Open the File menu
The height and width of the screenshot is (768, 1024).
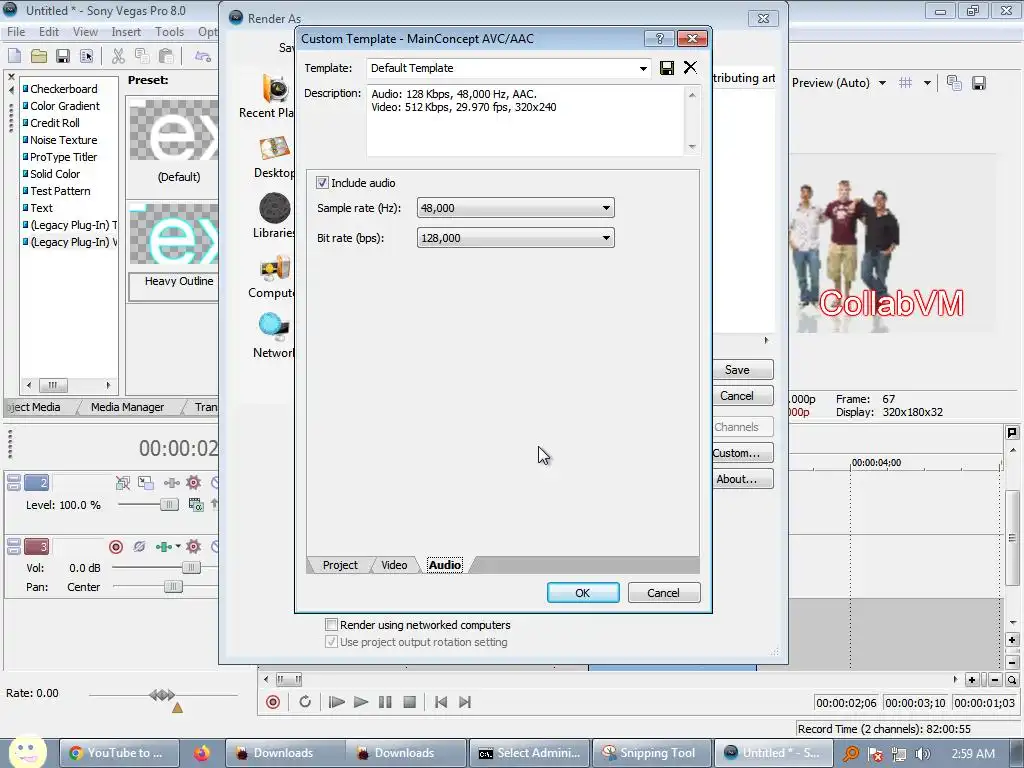coord(16,31)
